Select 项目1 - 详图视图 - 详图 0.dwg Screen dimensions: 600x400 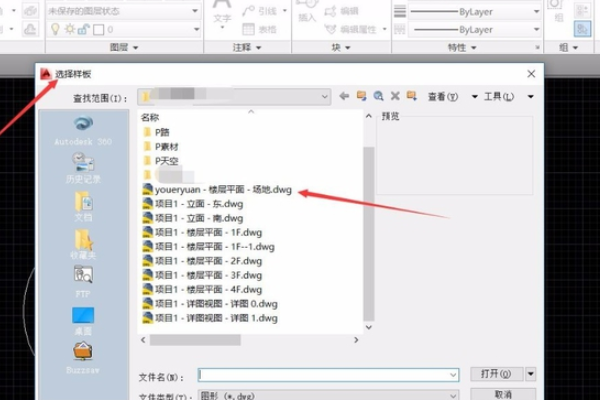210,304
